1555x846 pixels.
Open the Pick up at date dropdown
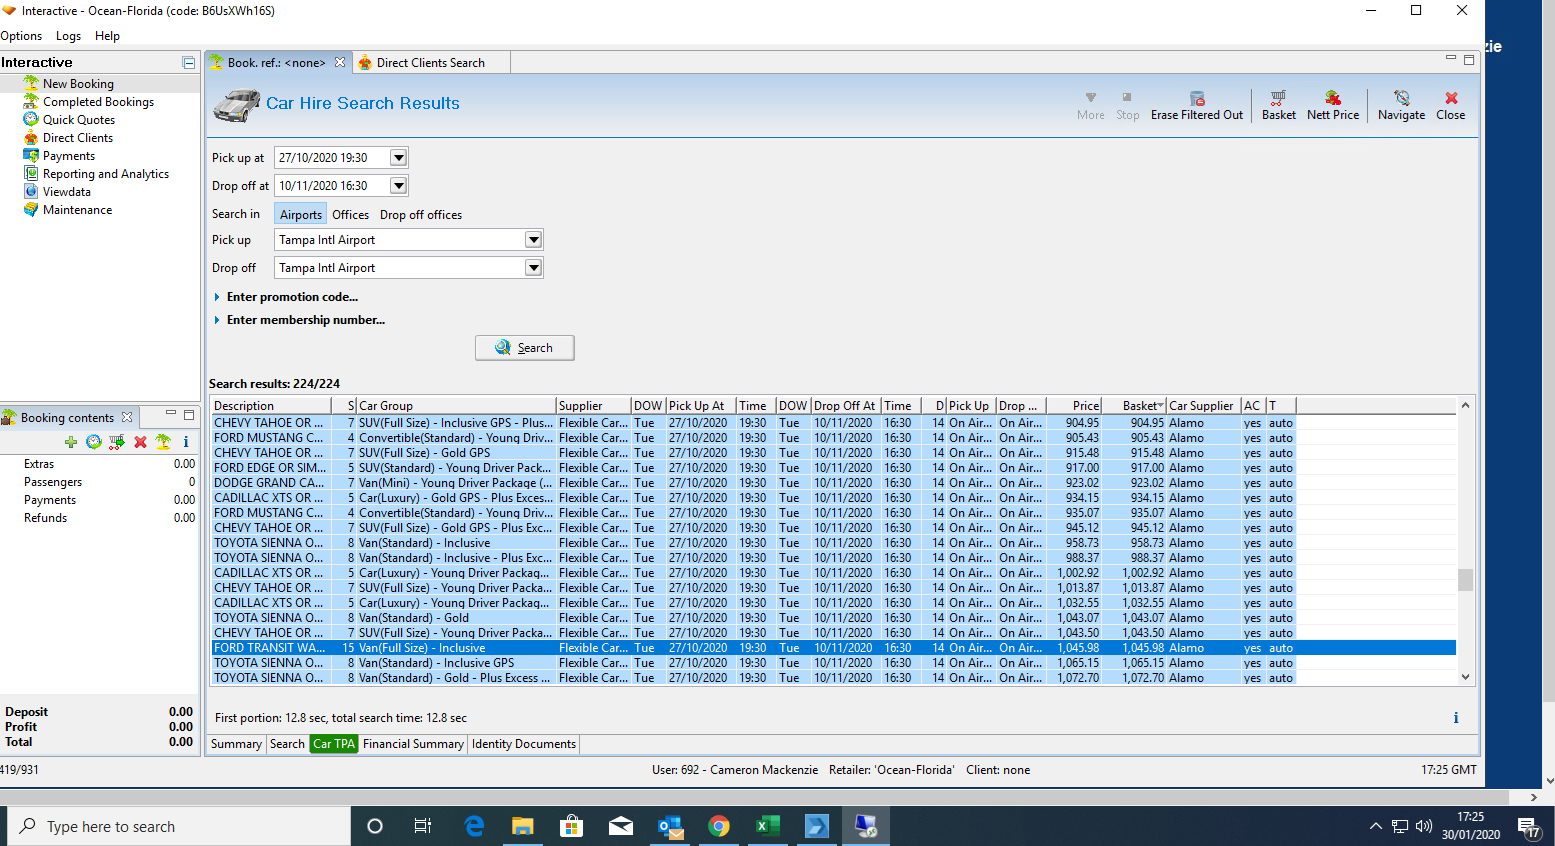(x=398, y=158)
